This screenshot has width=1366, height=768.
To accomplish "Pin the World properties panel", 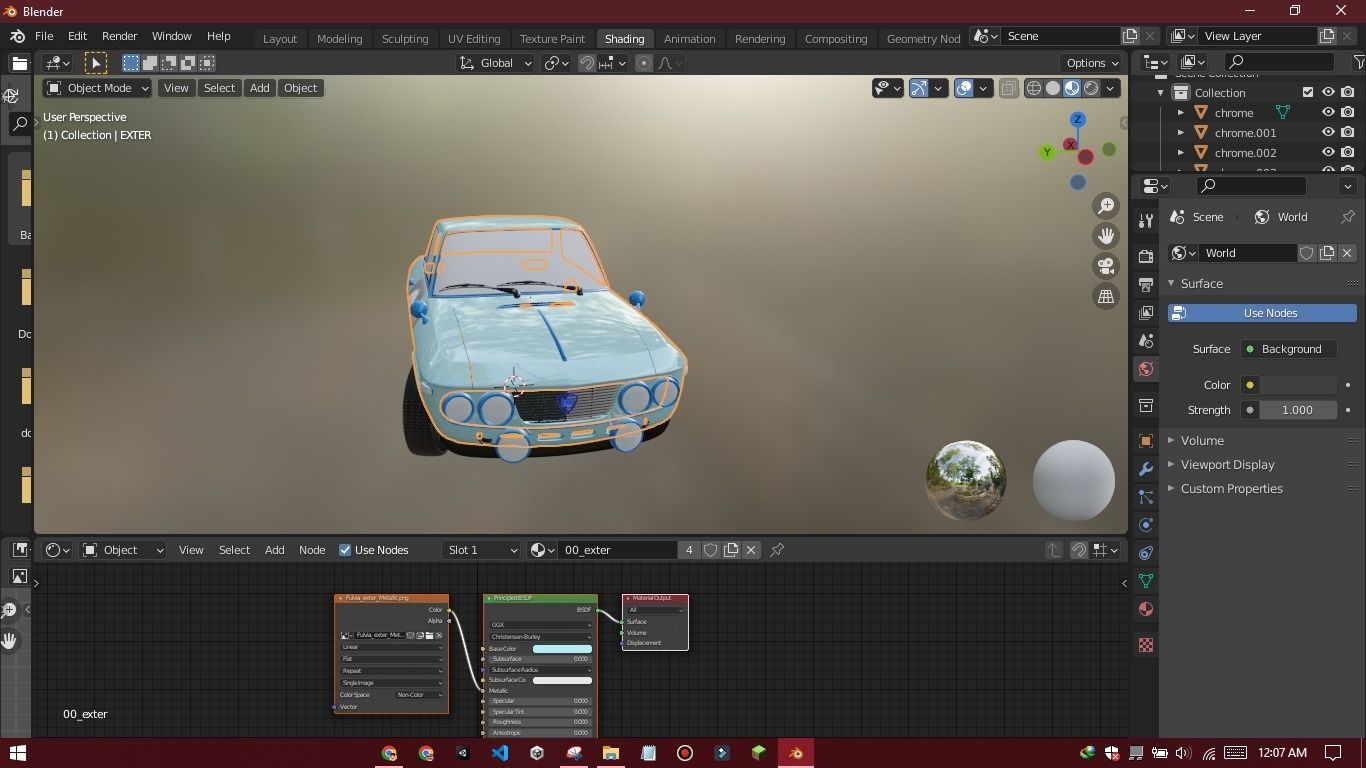I will [x=1348, y=217].
